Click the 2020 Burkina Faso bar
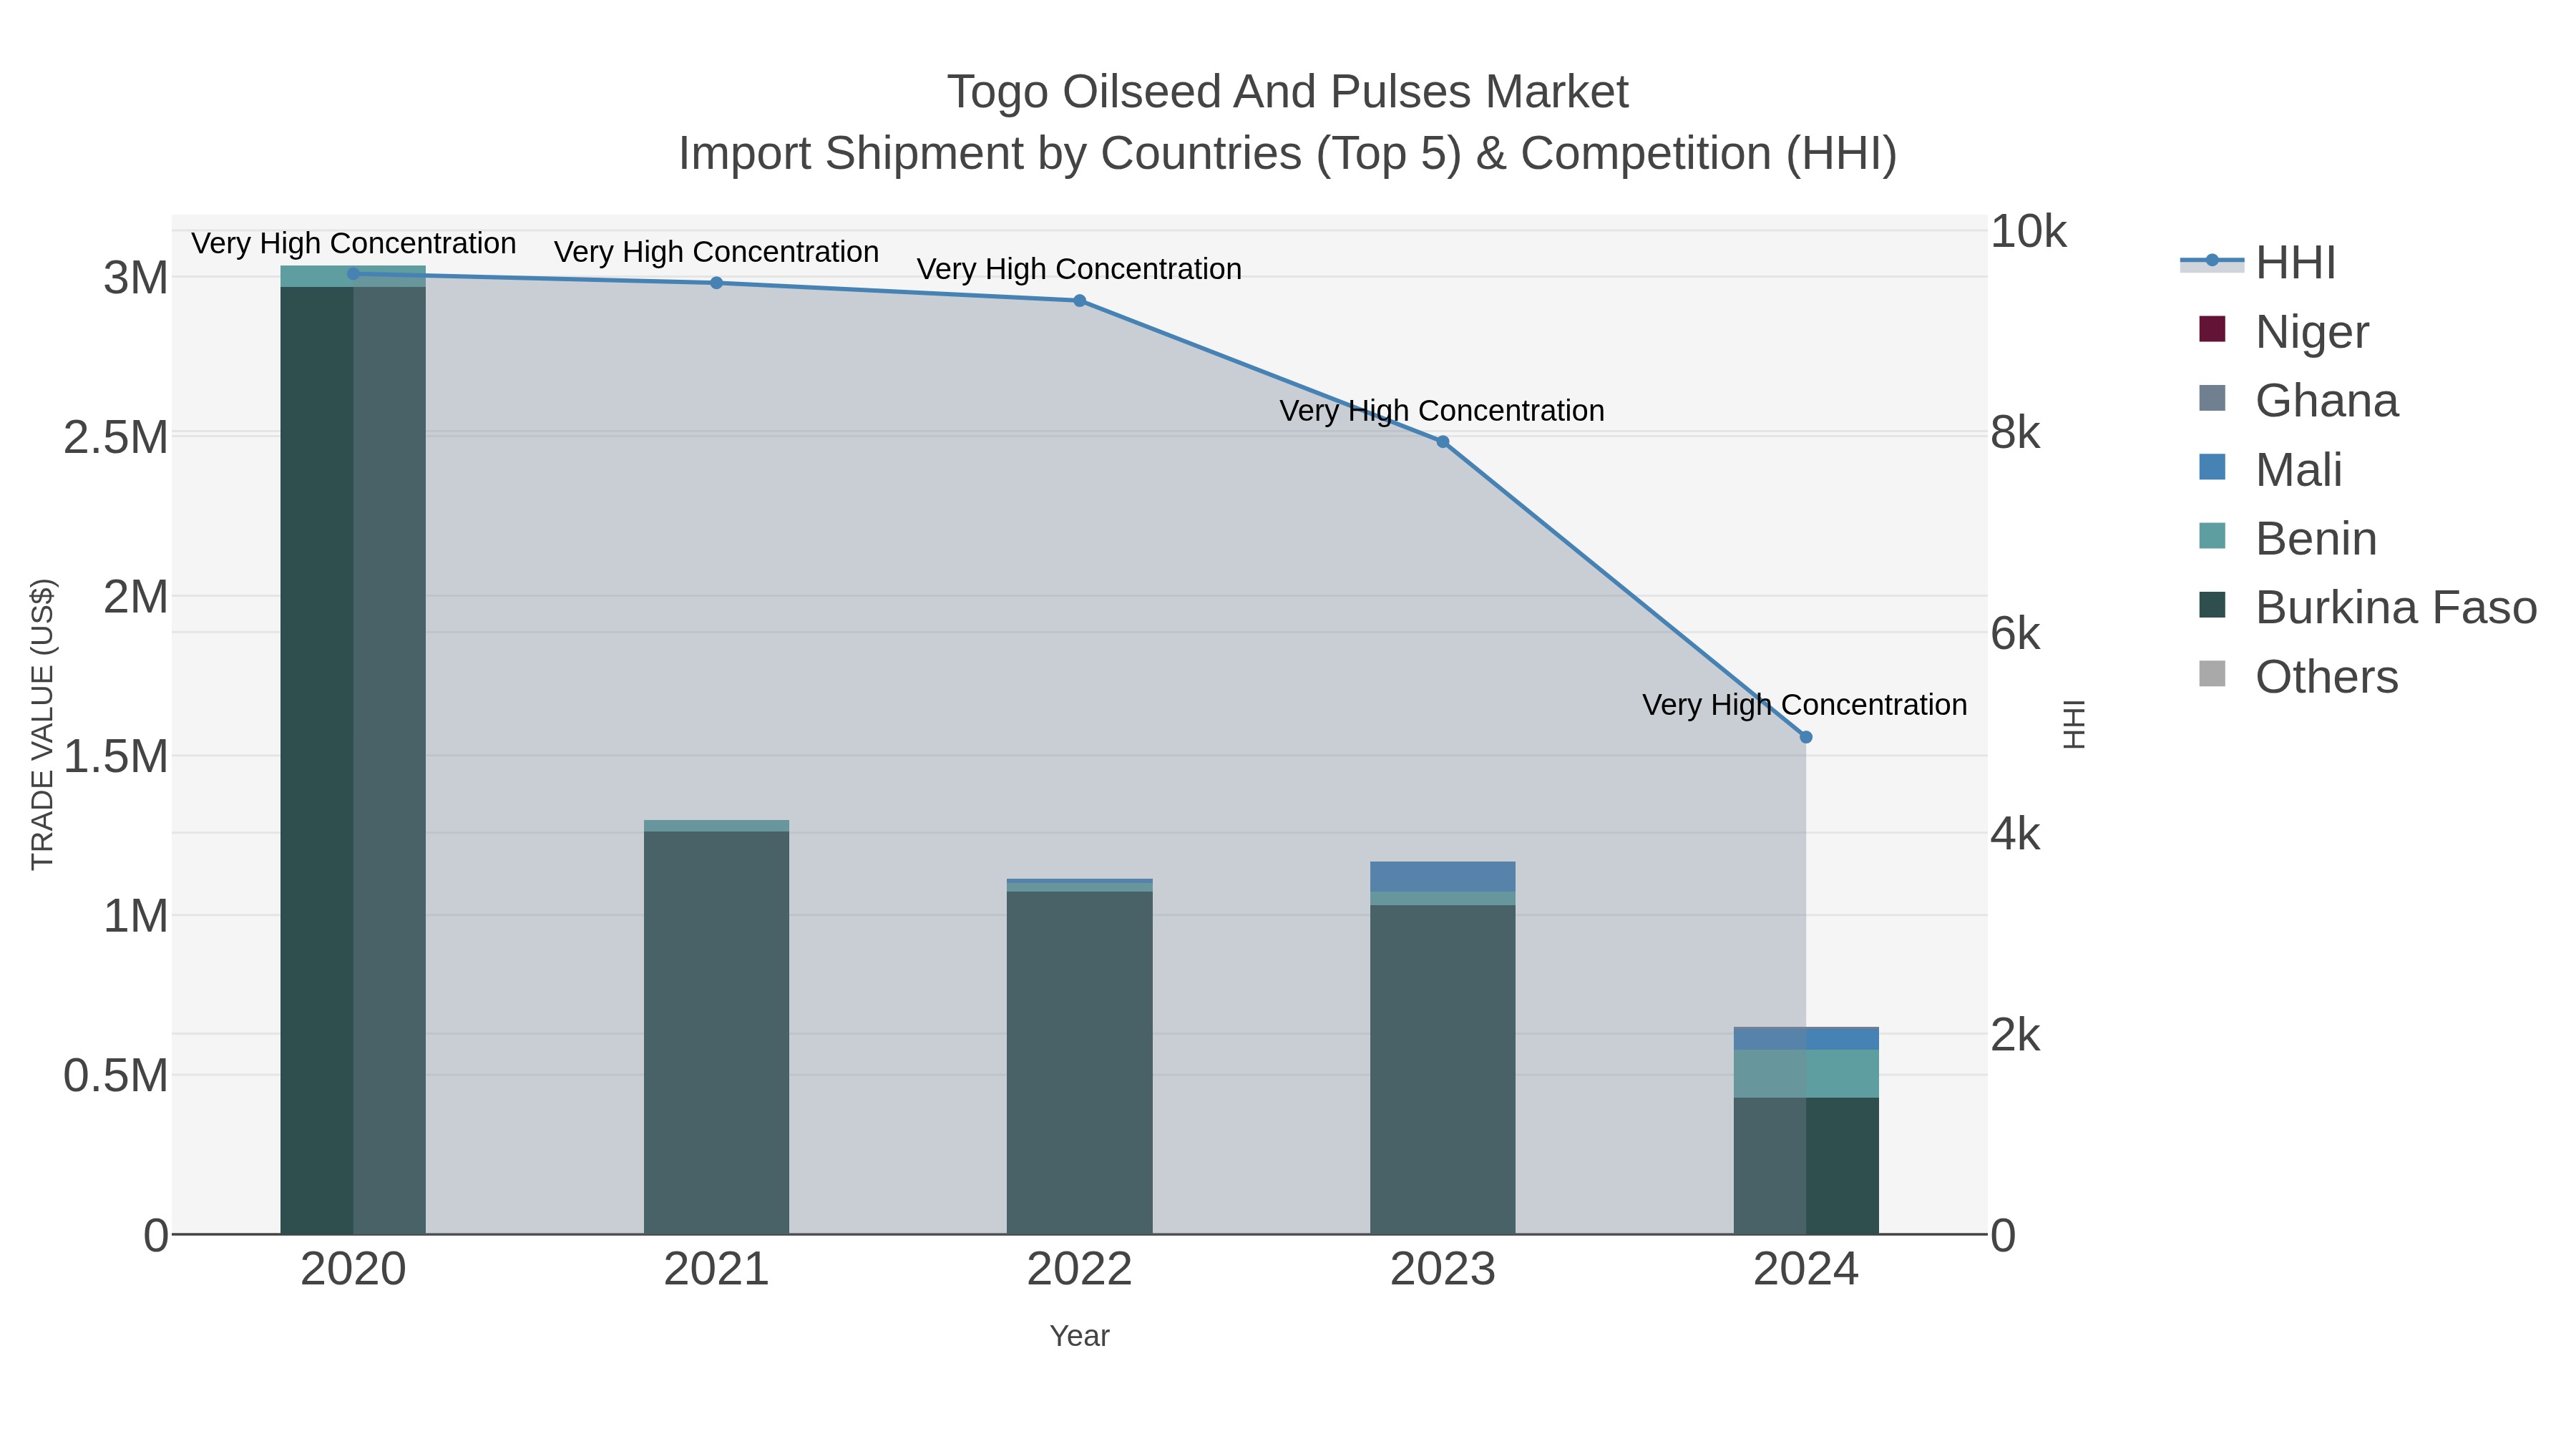The height and width of the screenshot is (1449, 2576). 353,760
